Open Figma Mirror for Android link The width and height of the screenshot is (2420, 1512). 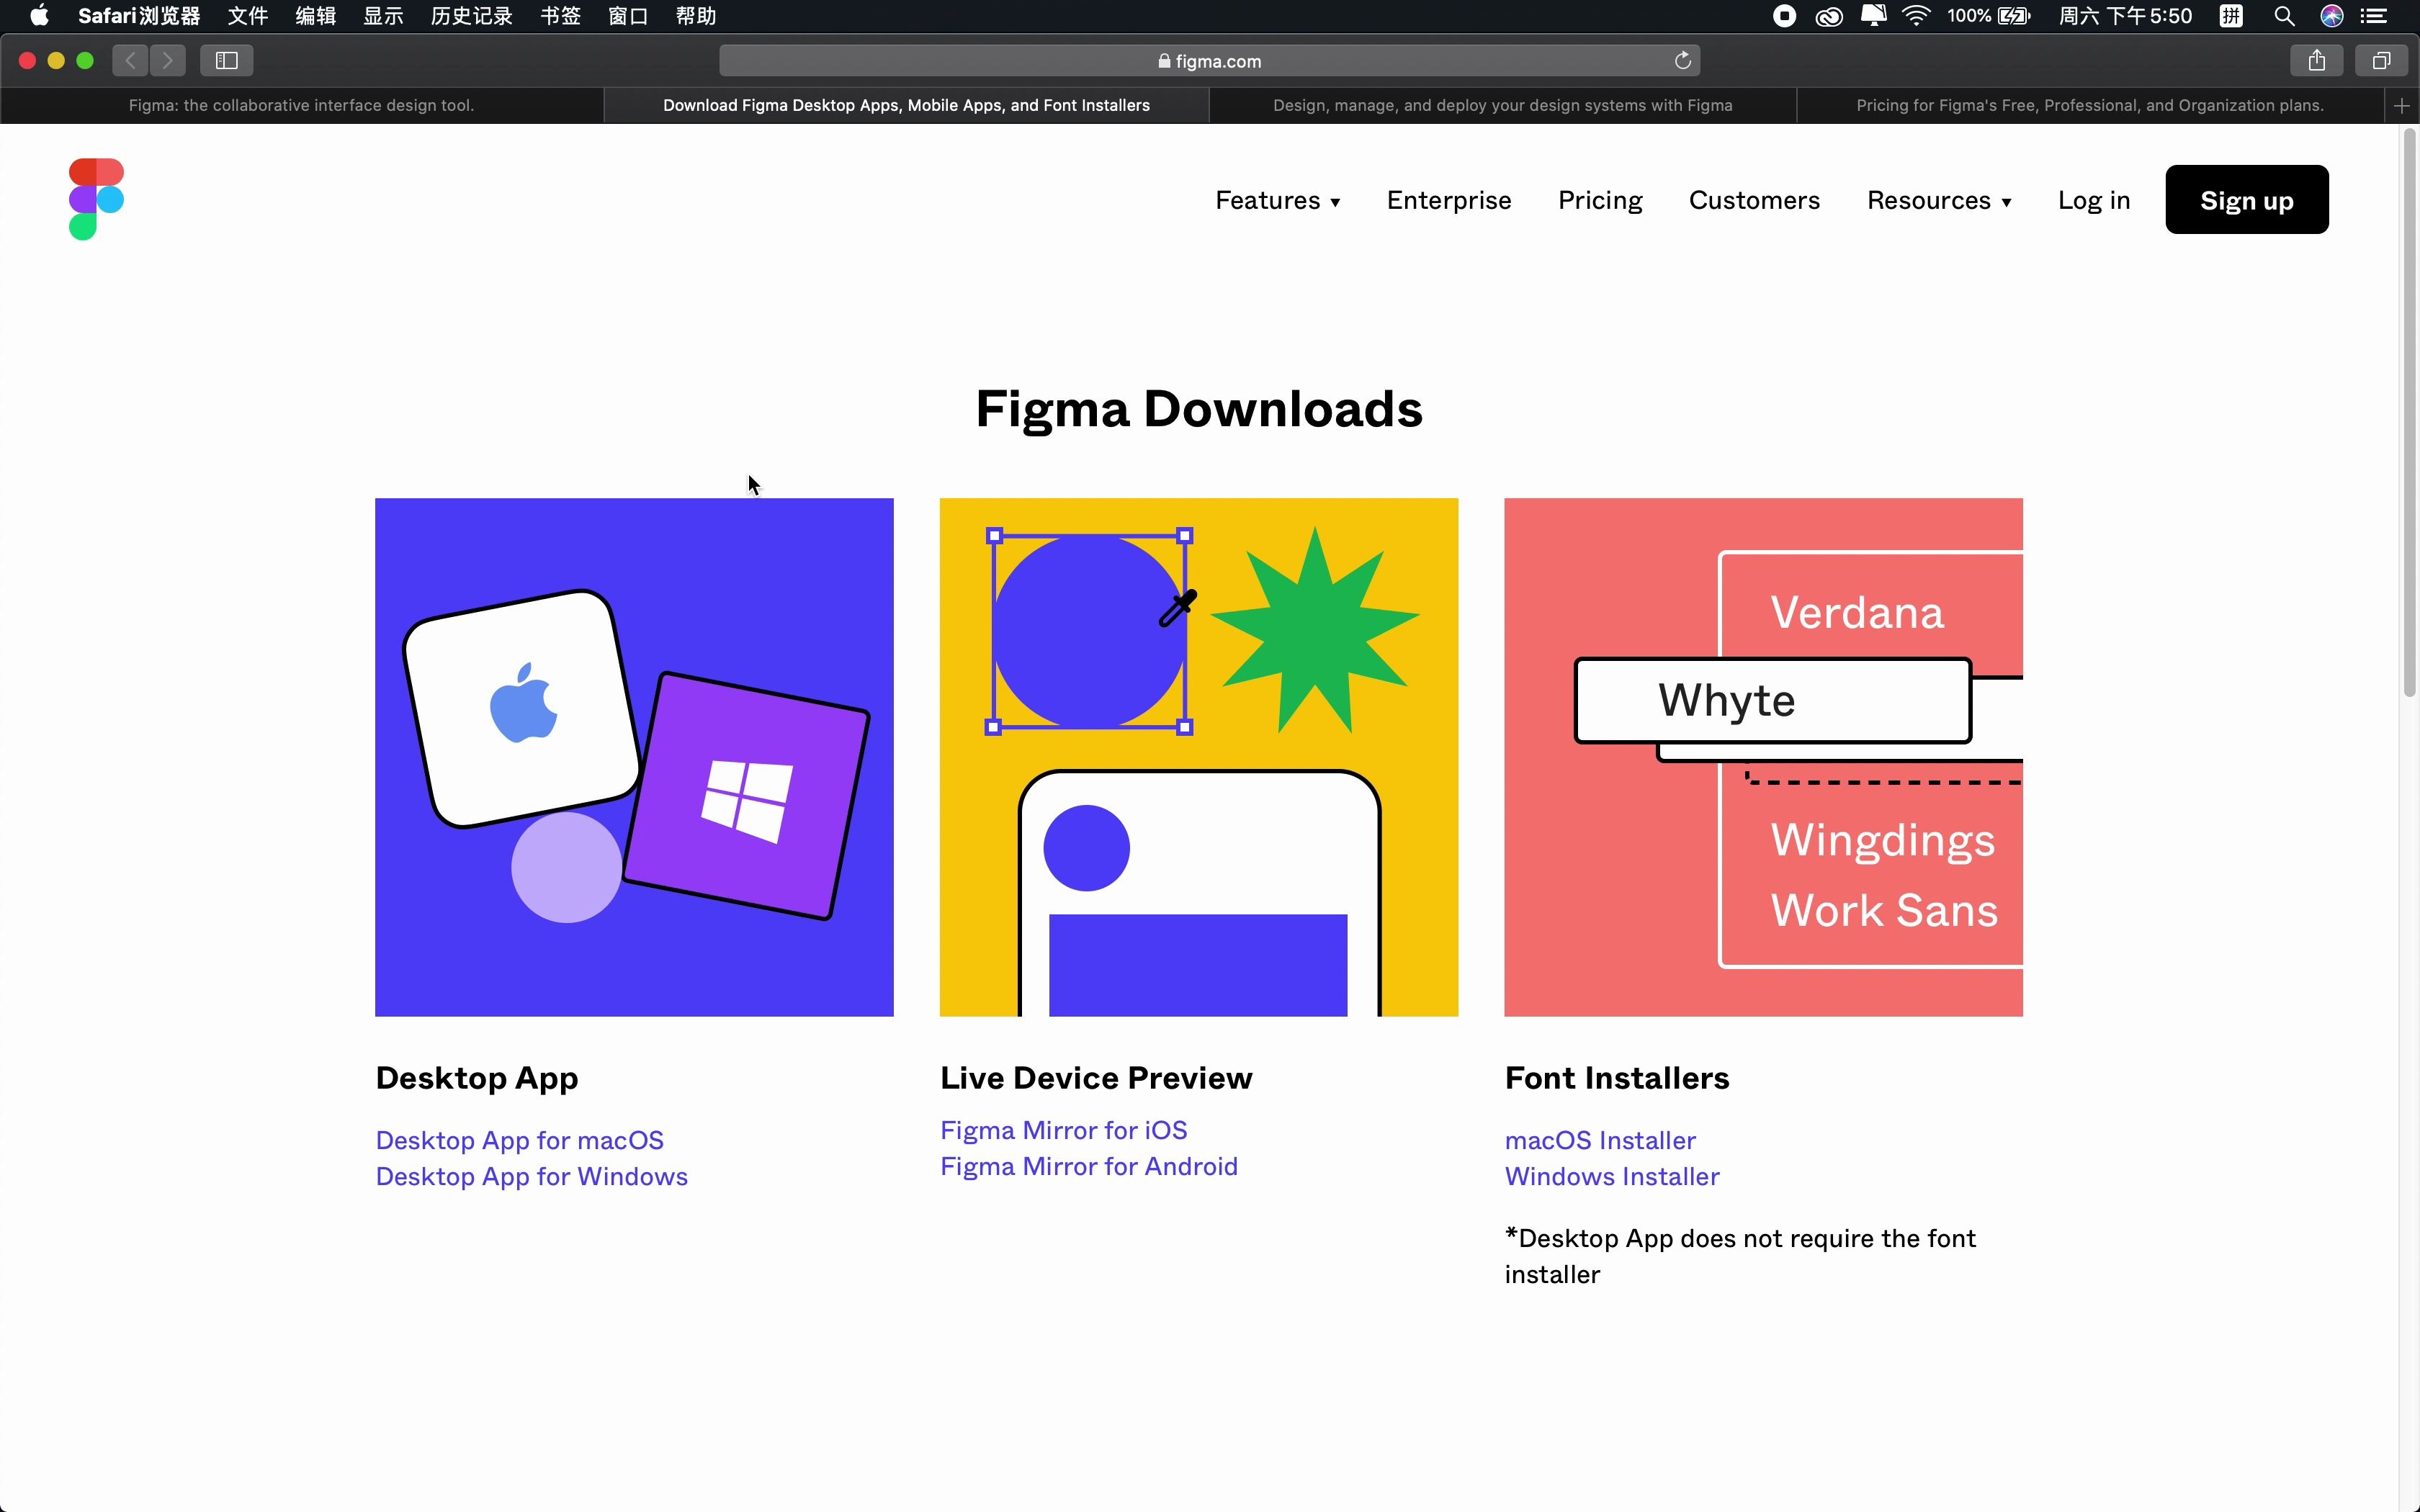pos(1088,1166)
